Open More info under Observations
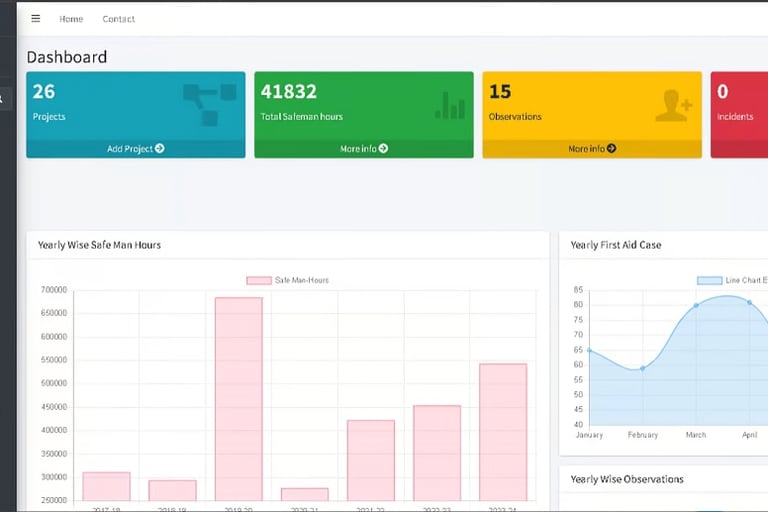The height and width of the screenshot is (512, 768). [x=592, y=148]
